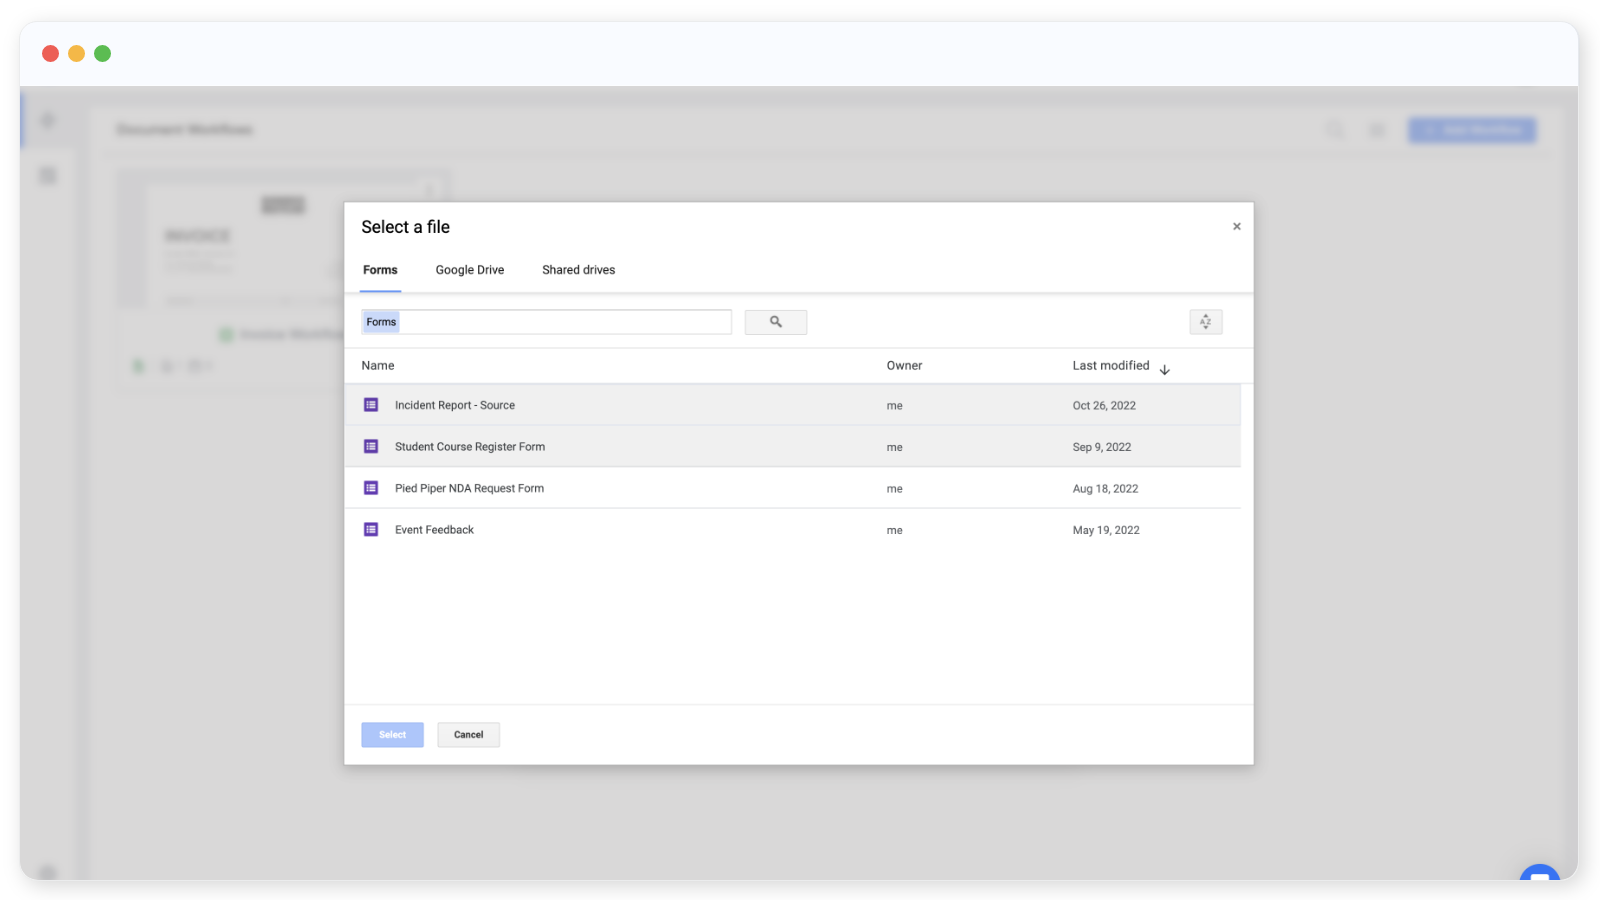Choose the Pied Piper NDA Request Form name

[x=469, y=489]
